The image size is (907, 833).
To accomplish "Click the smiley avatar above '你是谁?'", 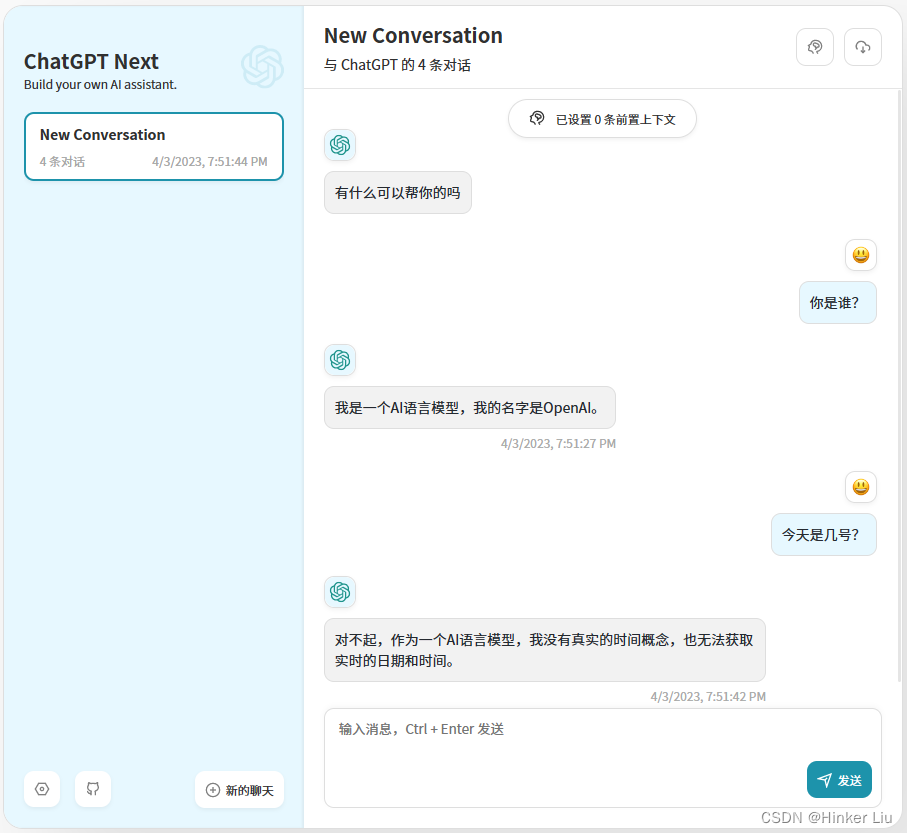I will pos(860,255).
